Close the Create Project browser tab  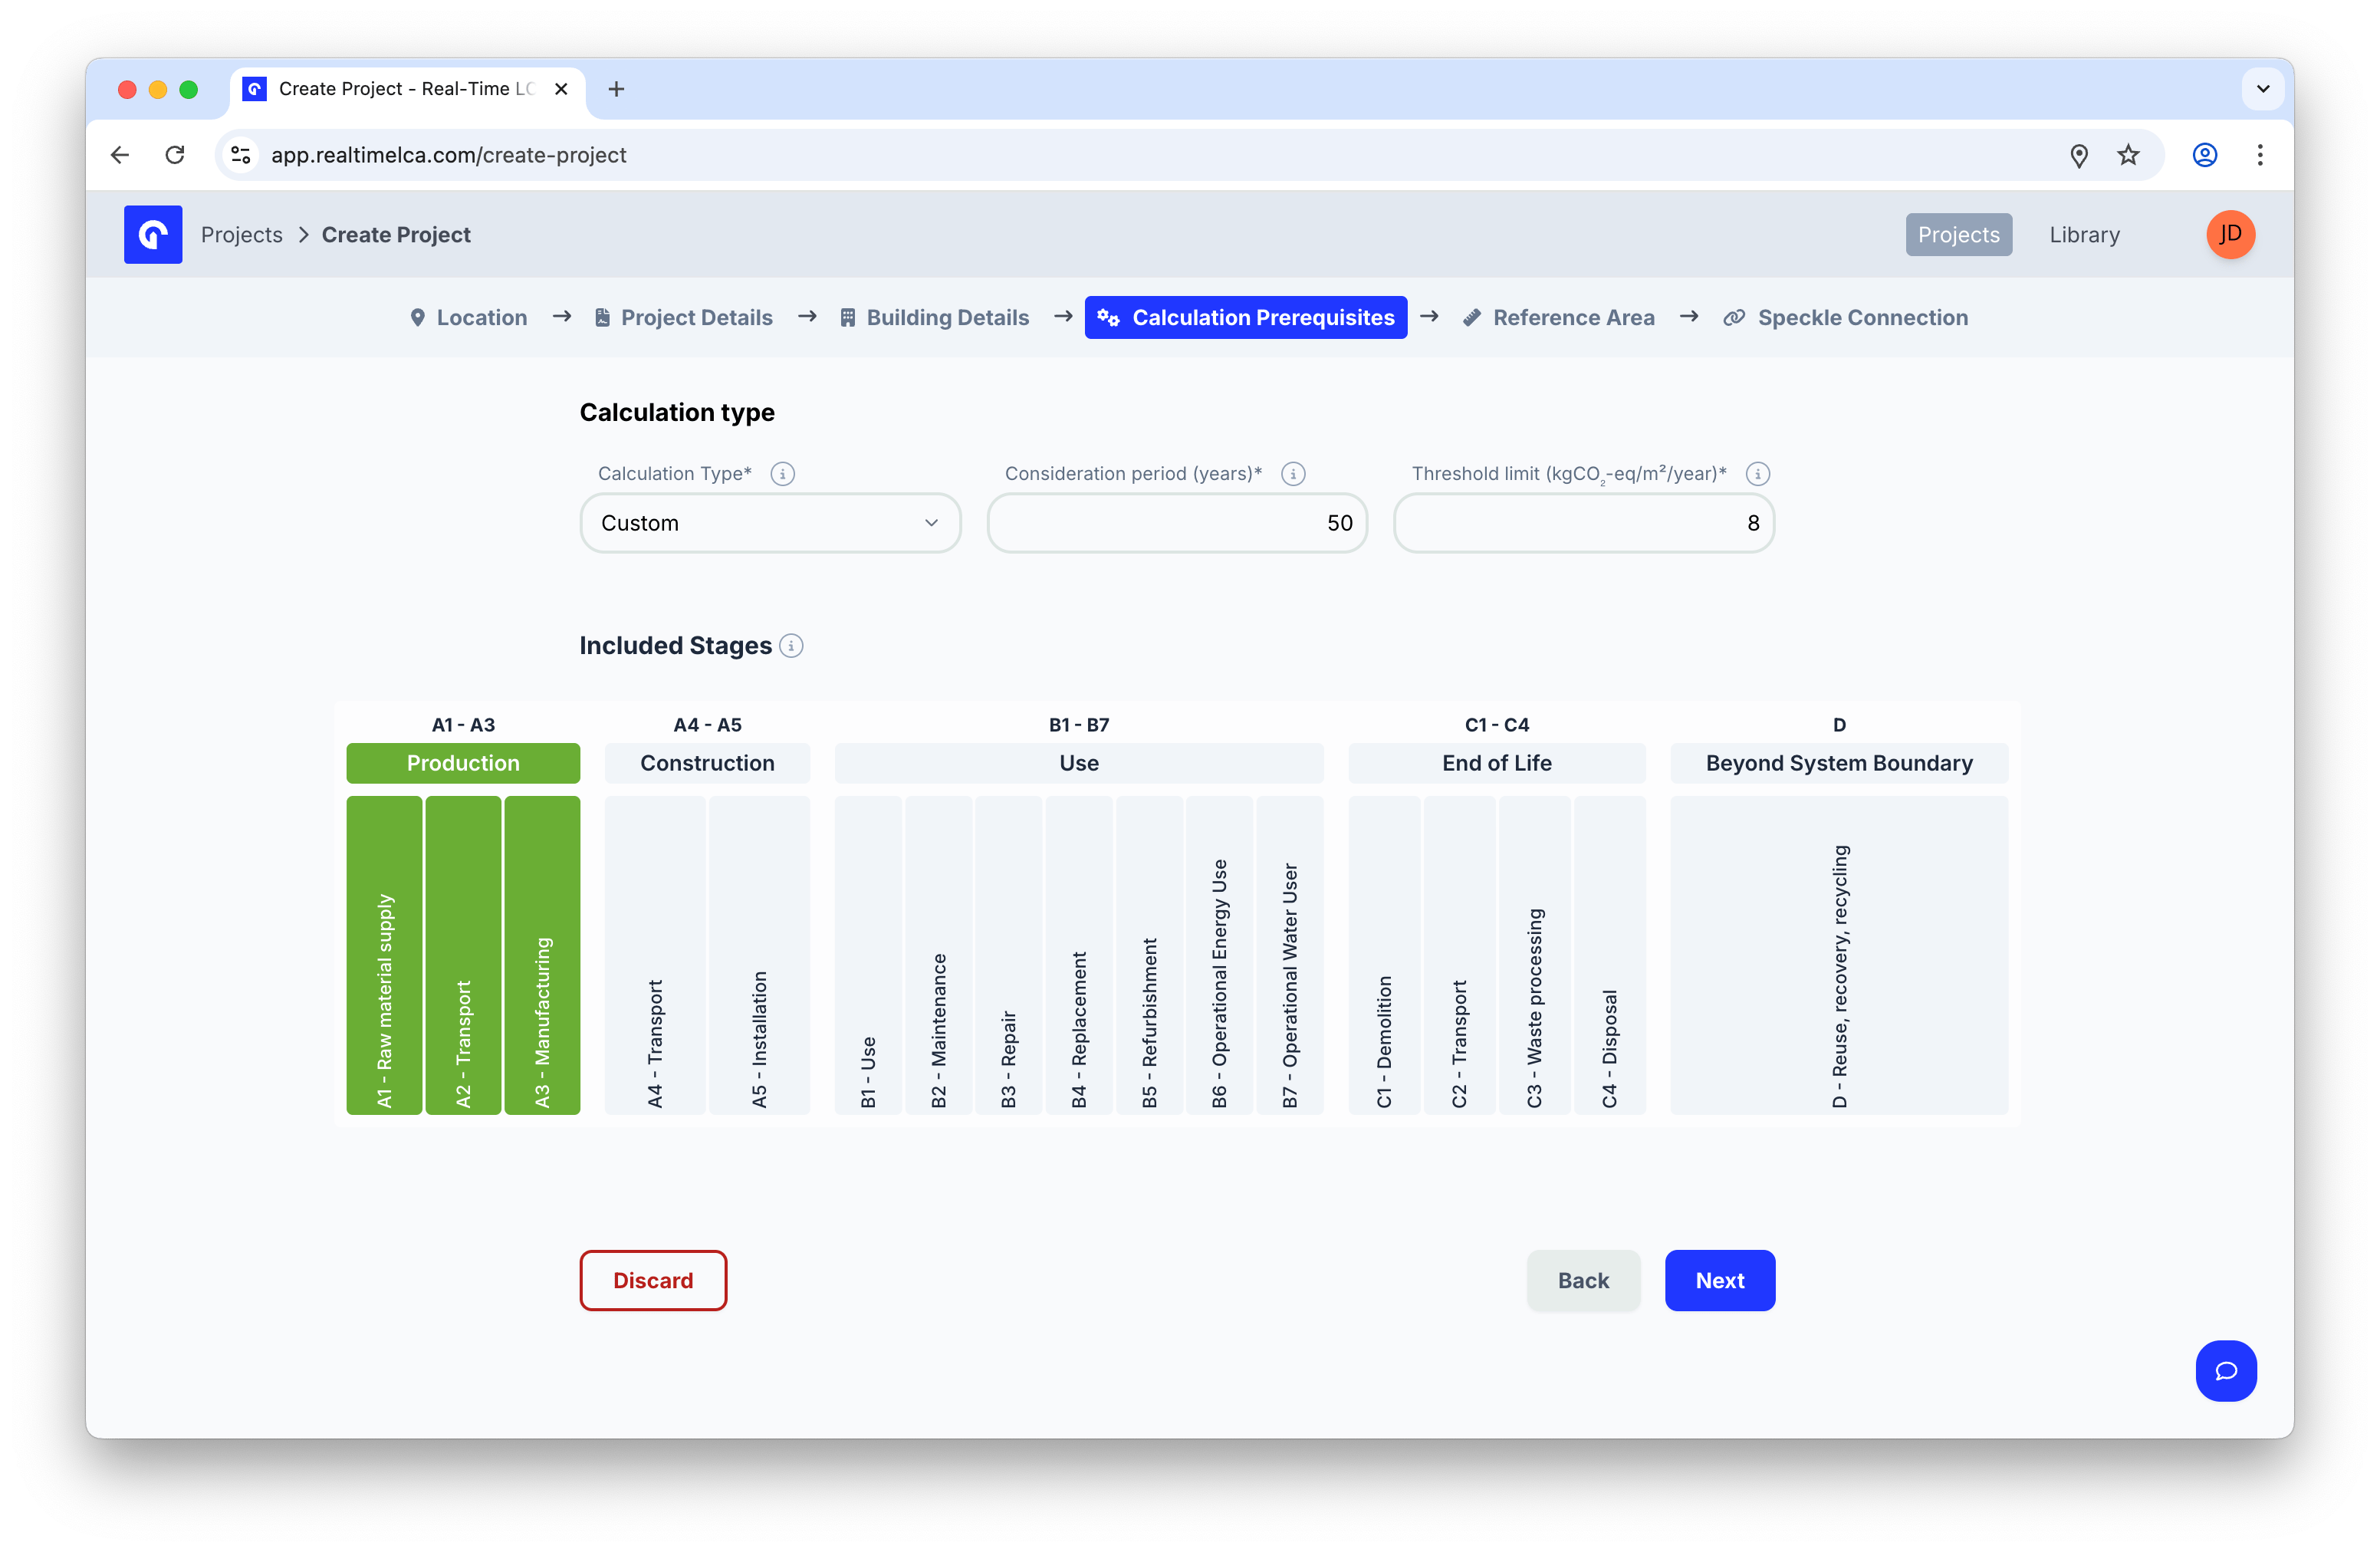pos(561,89)
